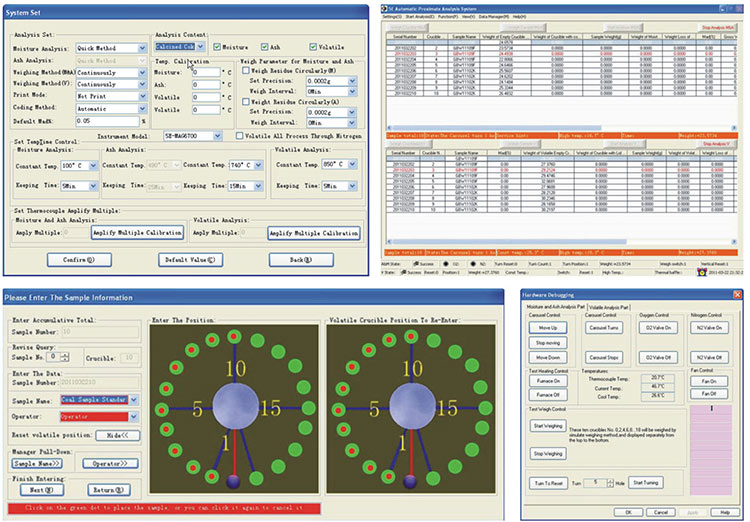Viewport: 750px width, 522px height.
Task: Open the Operator dropdown in sample dialog
Action: (x=134, y=417)
